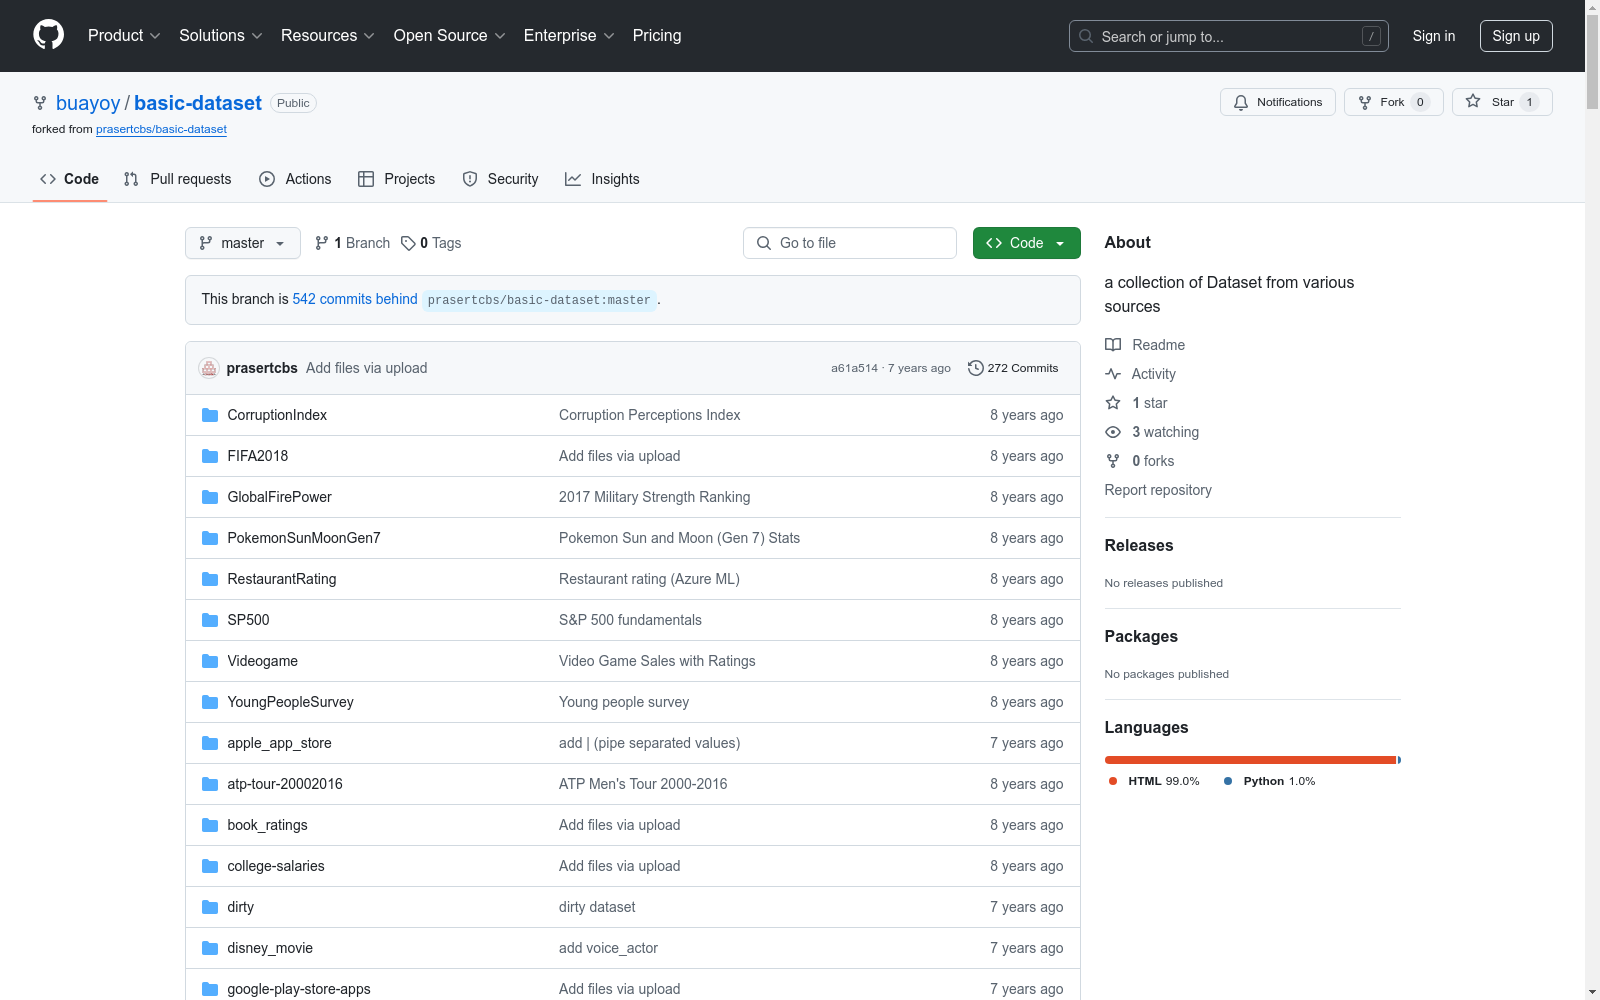Expand the Open Source menu

click(450, 35)
